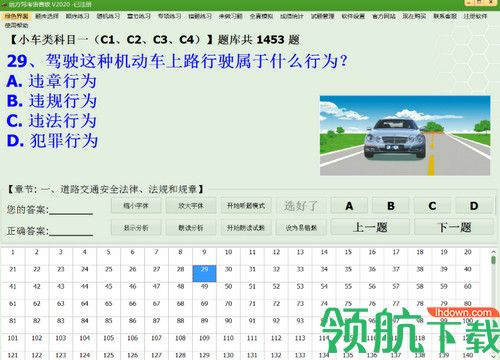The width and height of the screenshot is (500, 360).
Task: Click the 开始朗读试题 button
Action: (x=246, y=228)
